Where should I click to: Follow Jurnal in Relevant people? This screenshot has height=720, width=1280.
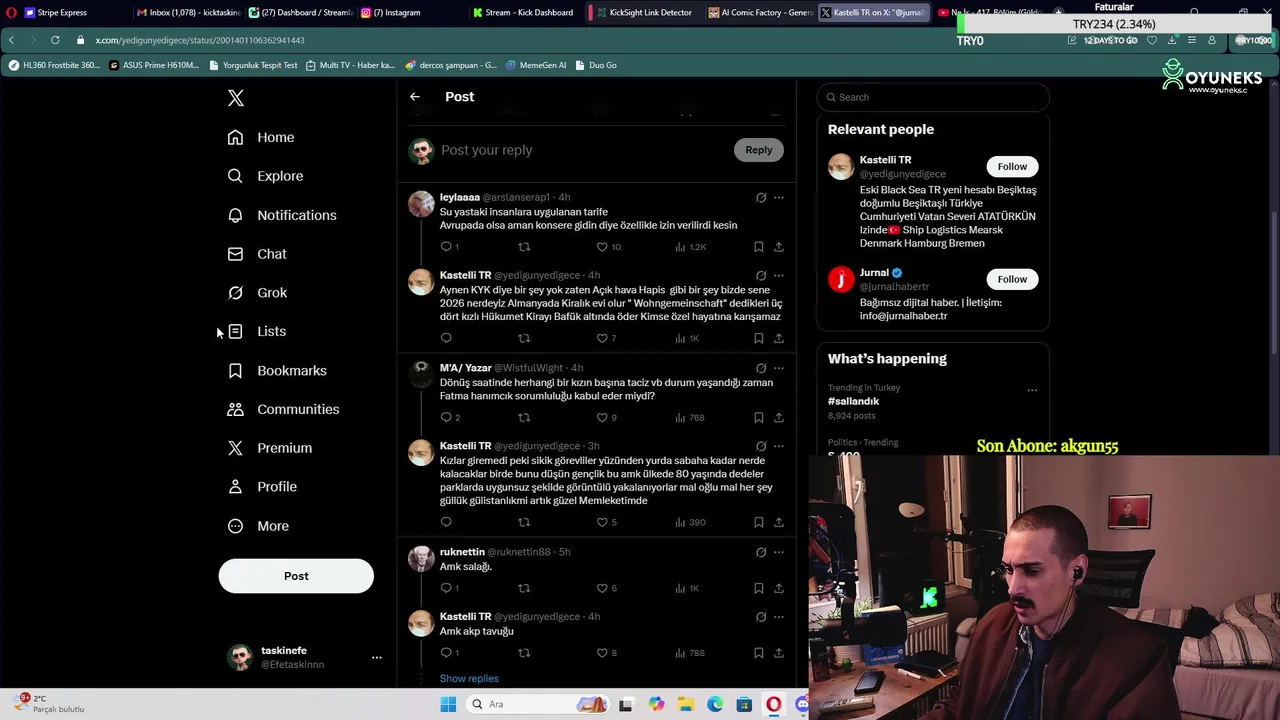[1012, 279]
